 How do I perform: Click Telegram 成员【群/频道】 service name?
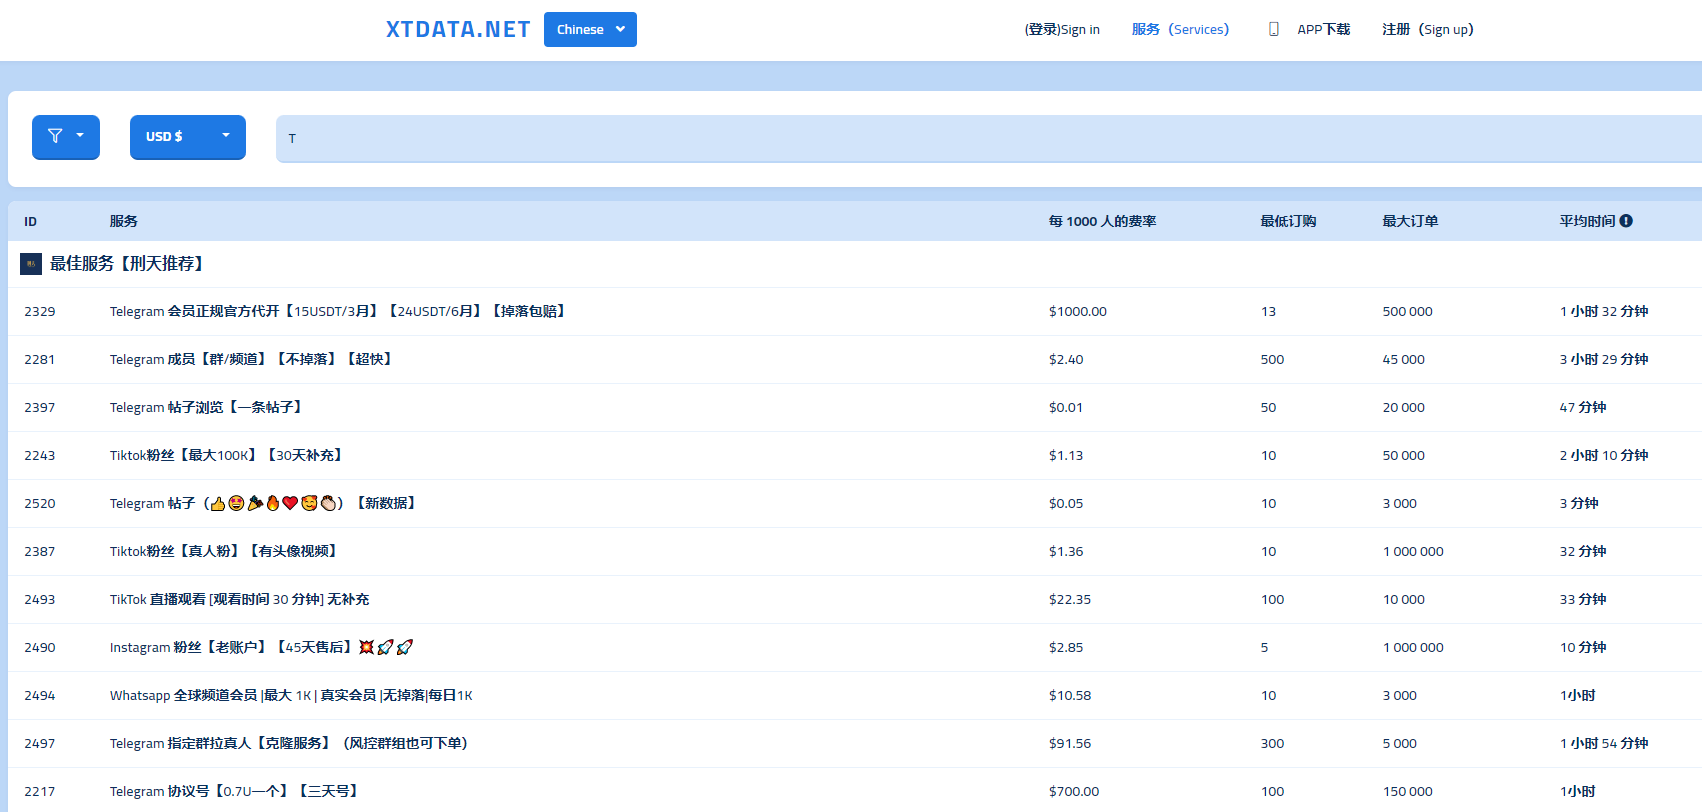(x=253, y=360)
